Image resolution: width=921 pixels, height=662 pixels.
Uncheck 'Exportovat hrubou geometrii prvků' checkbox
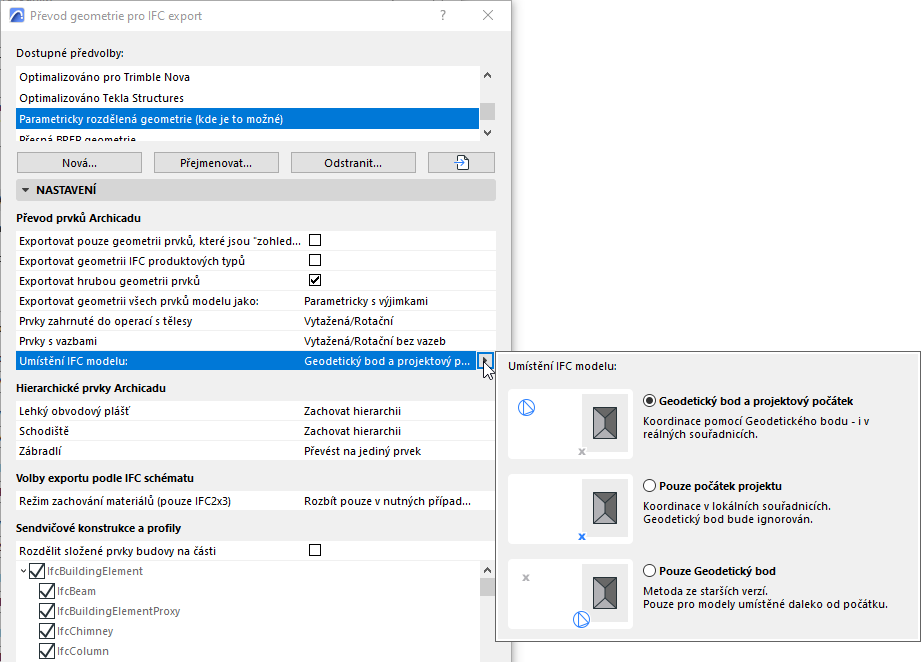pyautogui.click(x=315, y=280)
